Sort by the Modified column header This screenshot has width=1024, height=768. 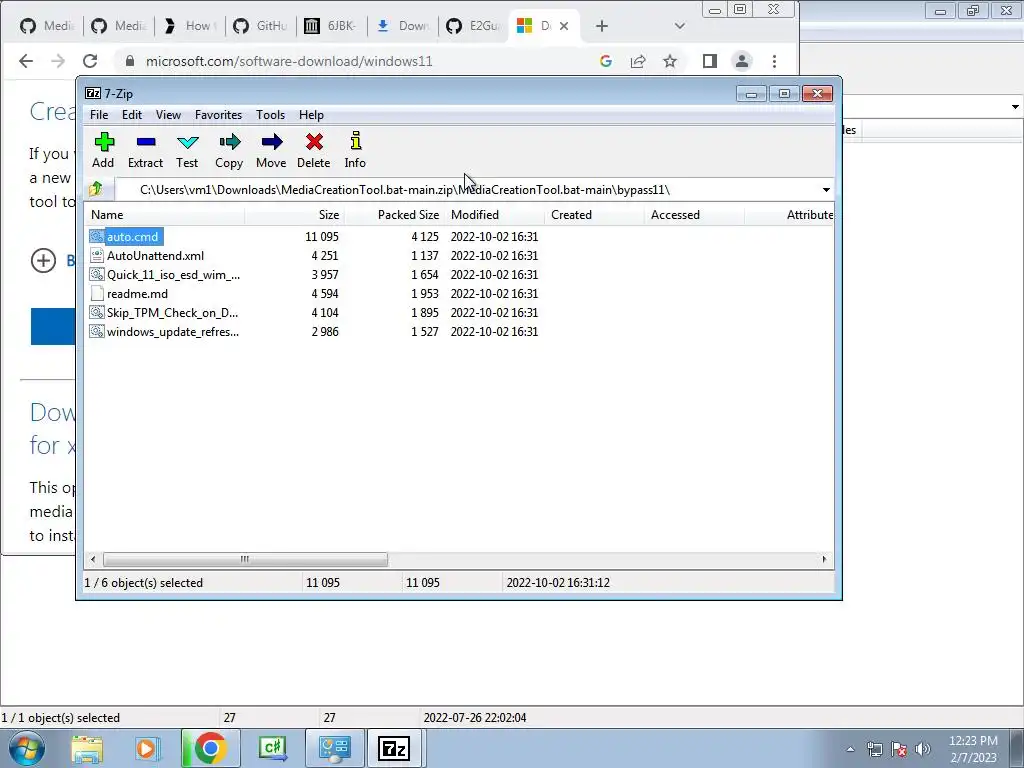(x=494, y=214)
